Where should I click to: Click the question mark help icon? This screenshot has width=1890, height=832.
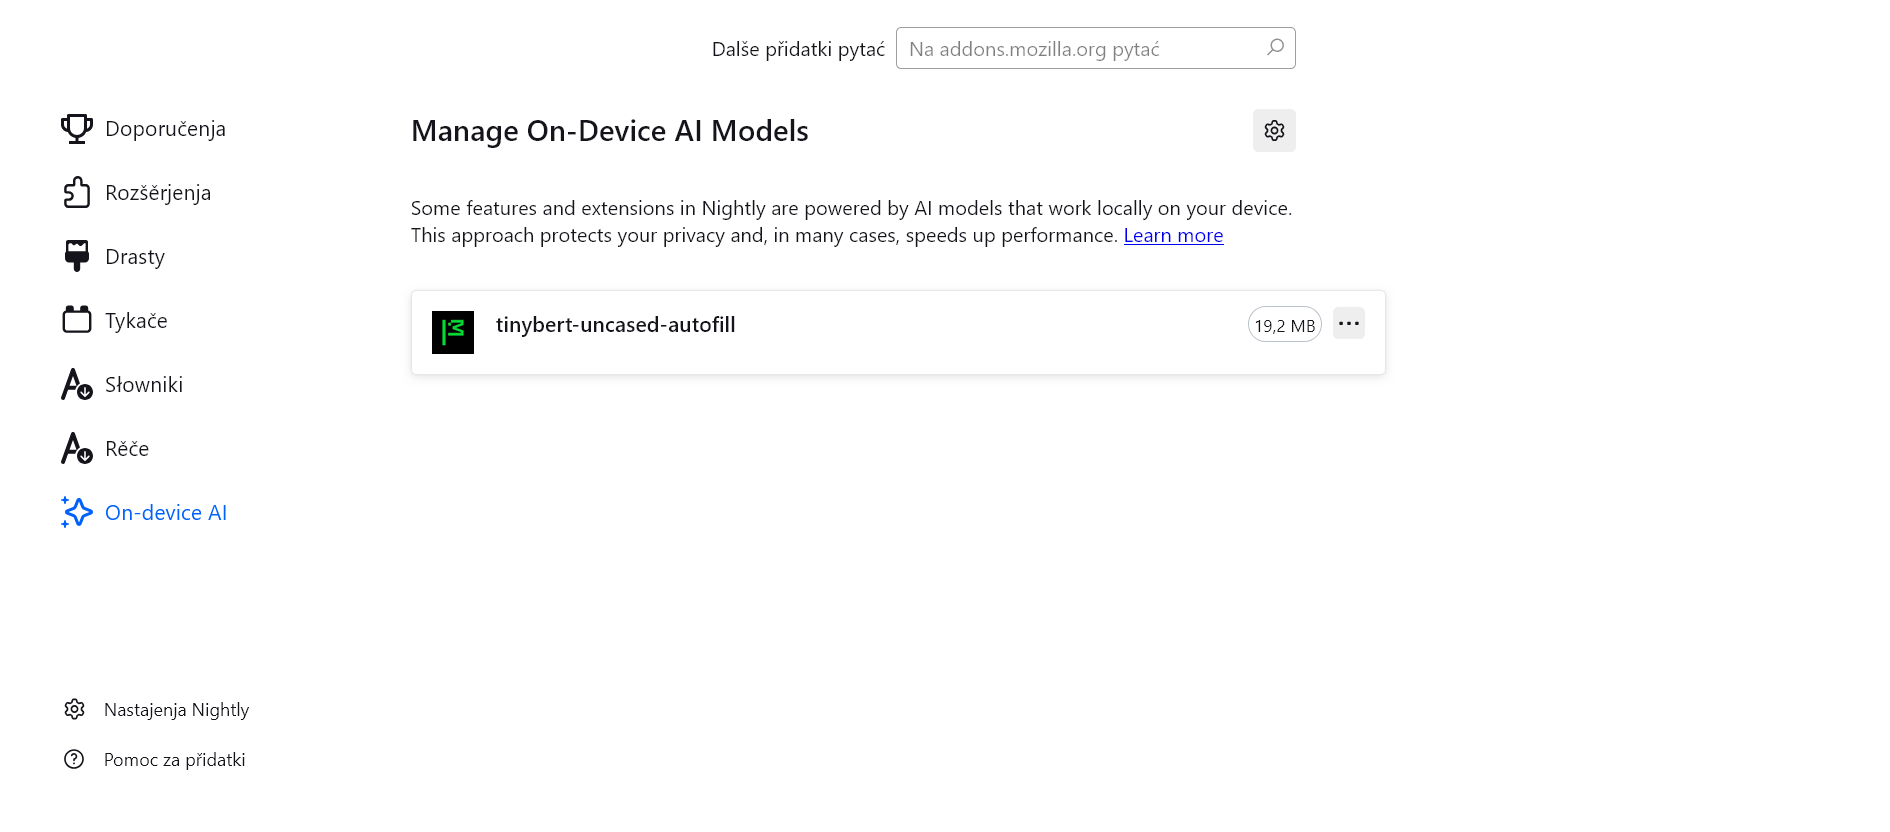pyautogui.click(x=74, y=759)
